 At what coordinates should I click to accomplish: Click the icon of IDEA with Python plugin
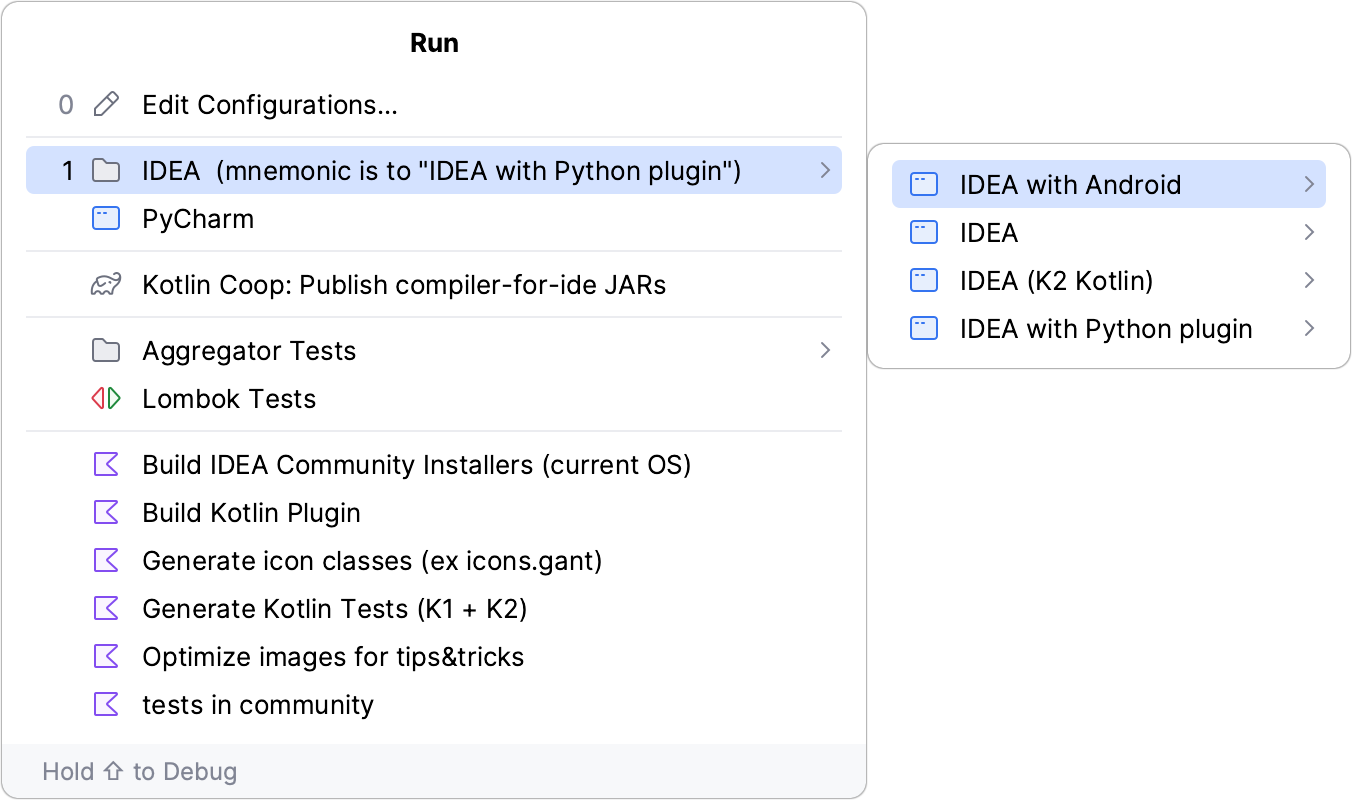(x=924, y=329)
